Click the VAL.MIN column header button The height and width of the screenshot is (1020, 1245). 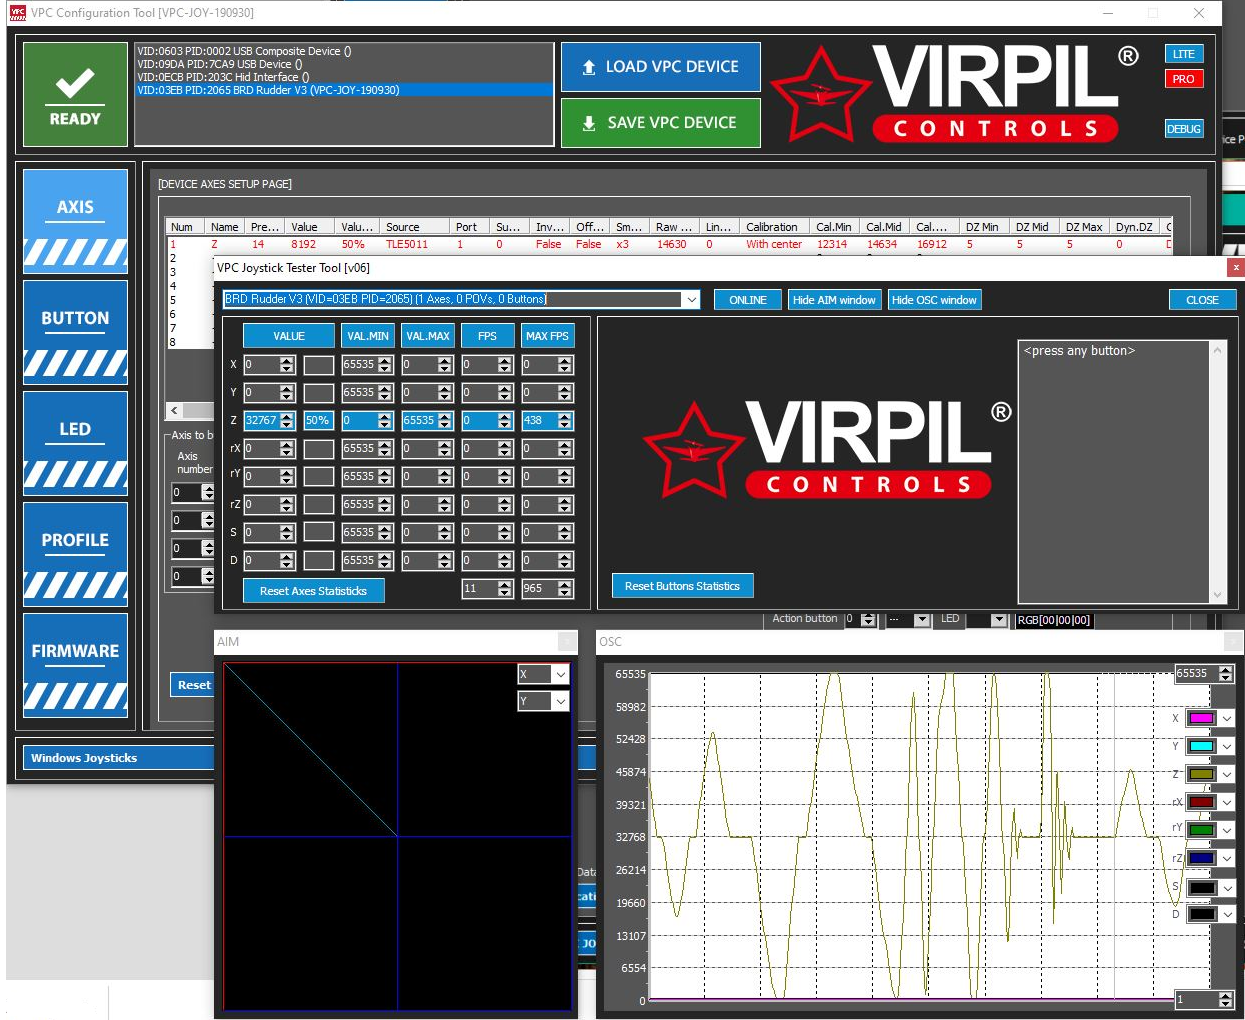point(368,336)
